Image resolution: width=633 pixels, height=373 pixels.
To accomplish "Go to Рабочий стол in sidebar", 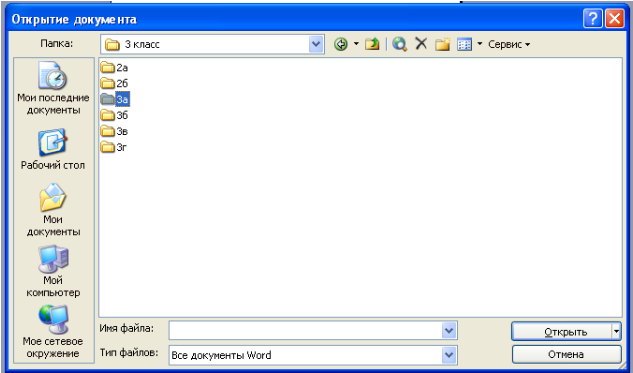I will (x=53, y=149).
